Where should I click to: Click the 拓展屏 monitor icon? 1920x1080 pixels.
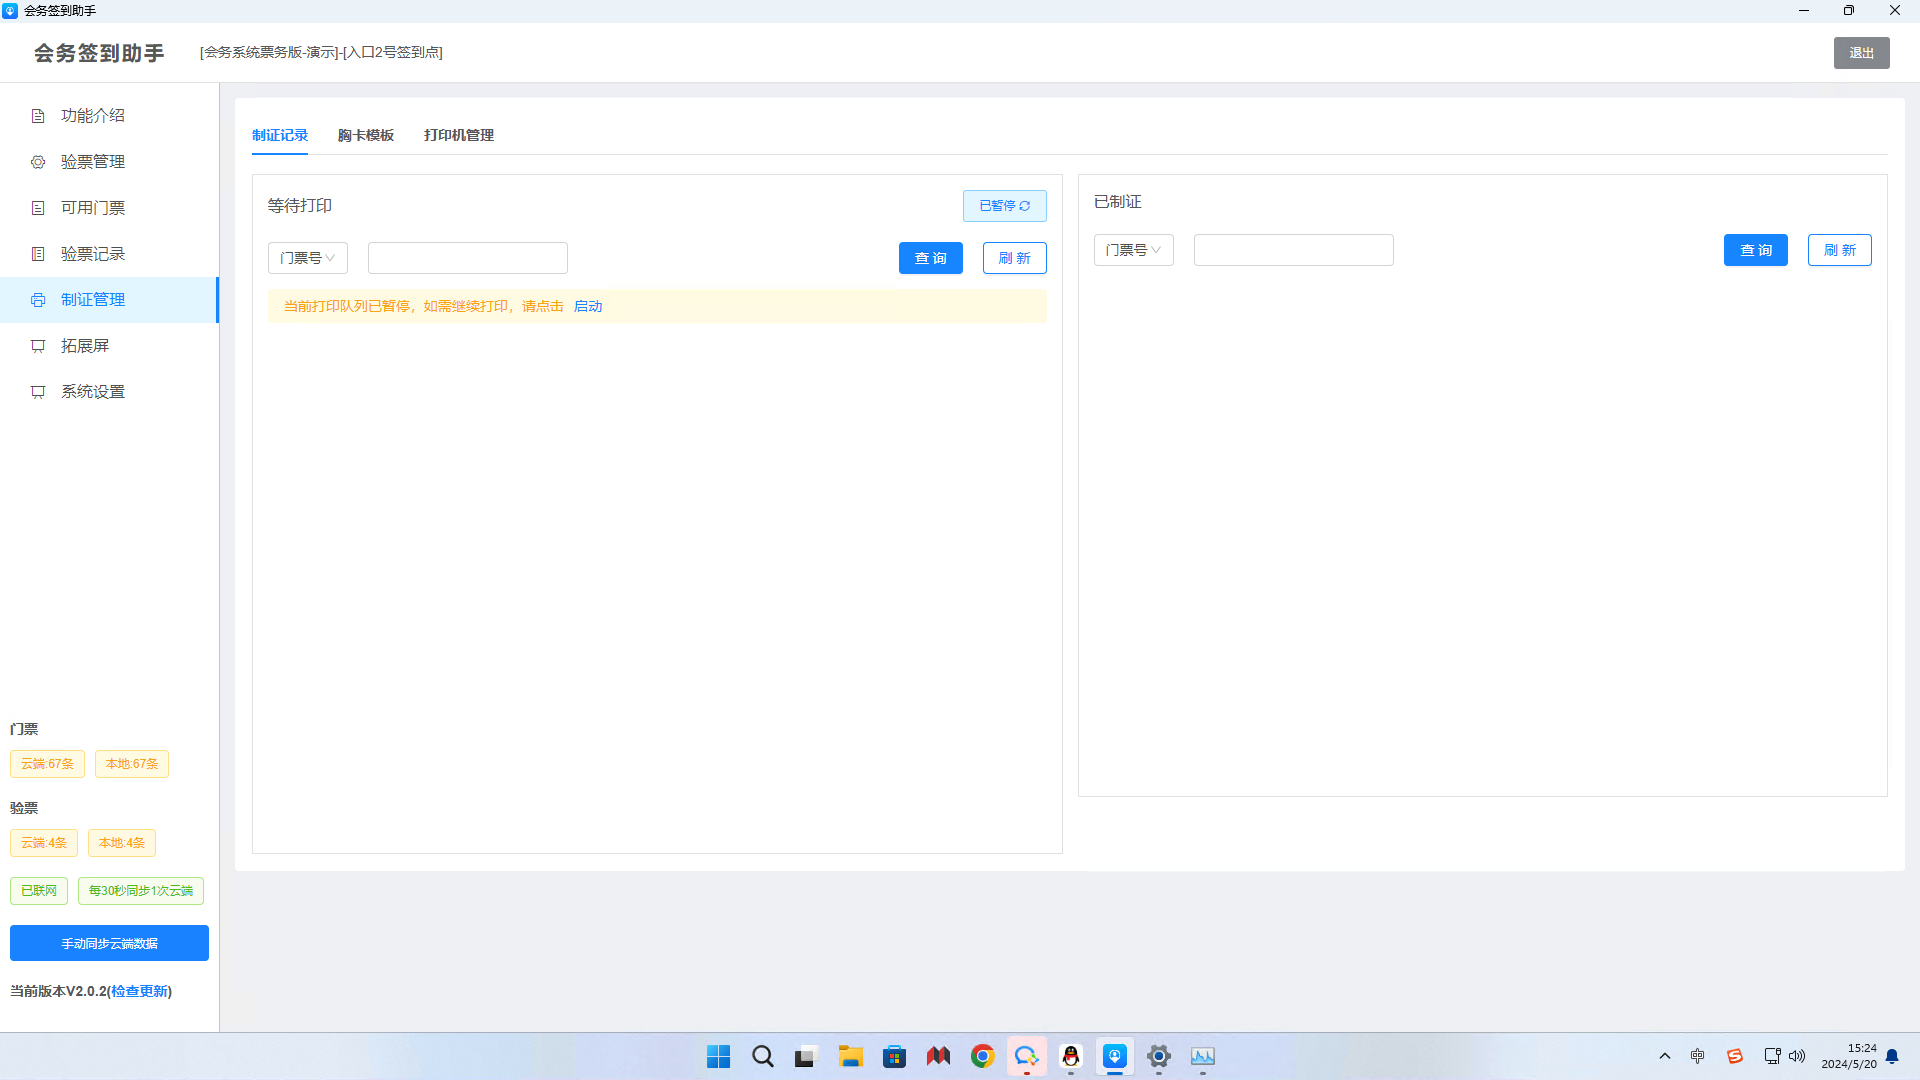pyautogui.click(x=38, y=346)
